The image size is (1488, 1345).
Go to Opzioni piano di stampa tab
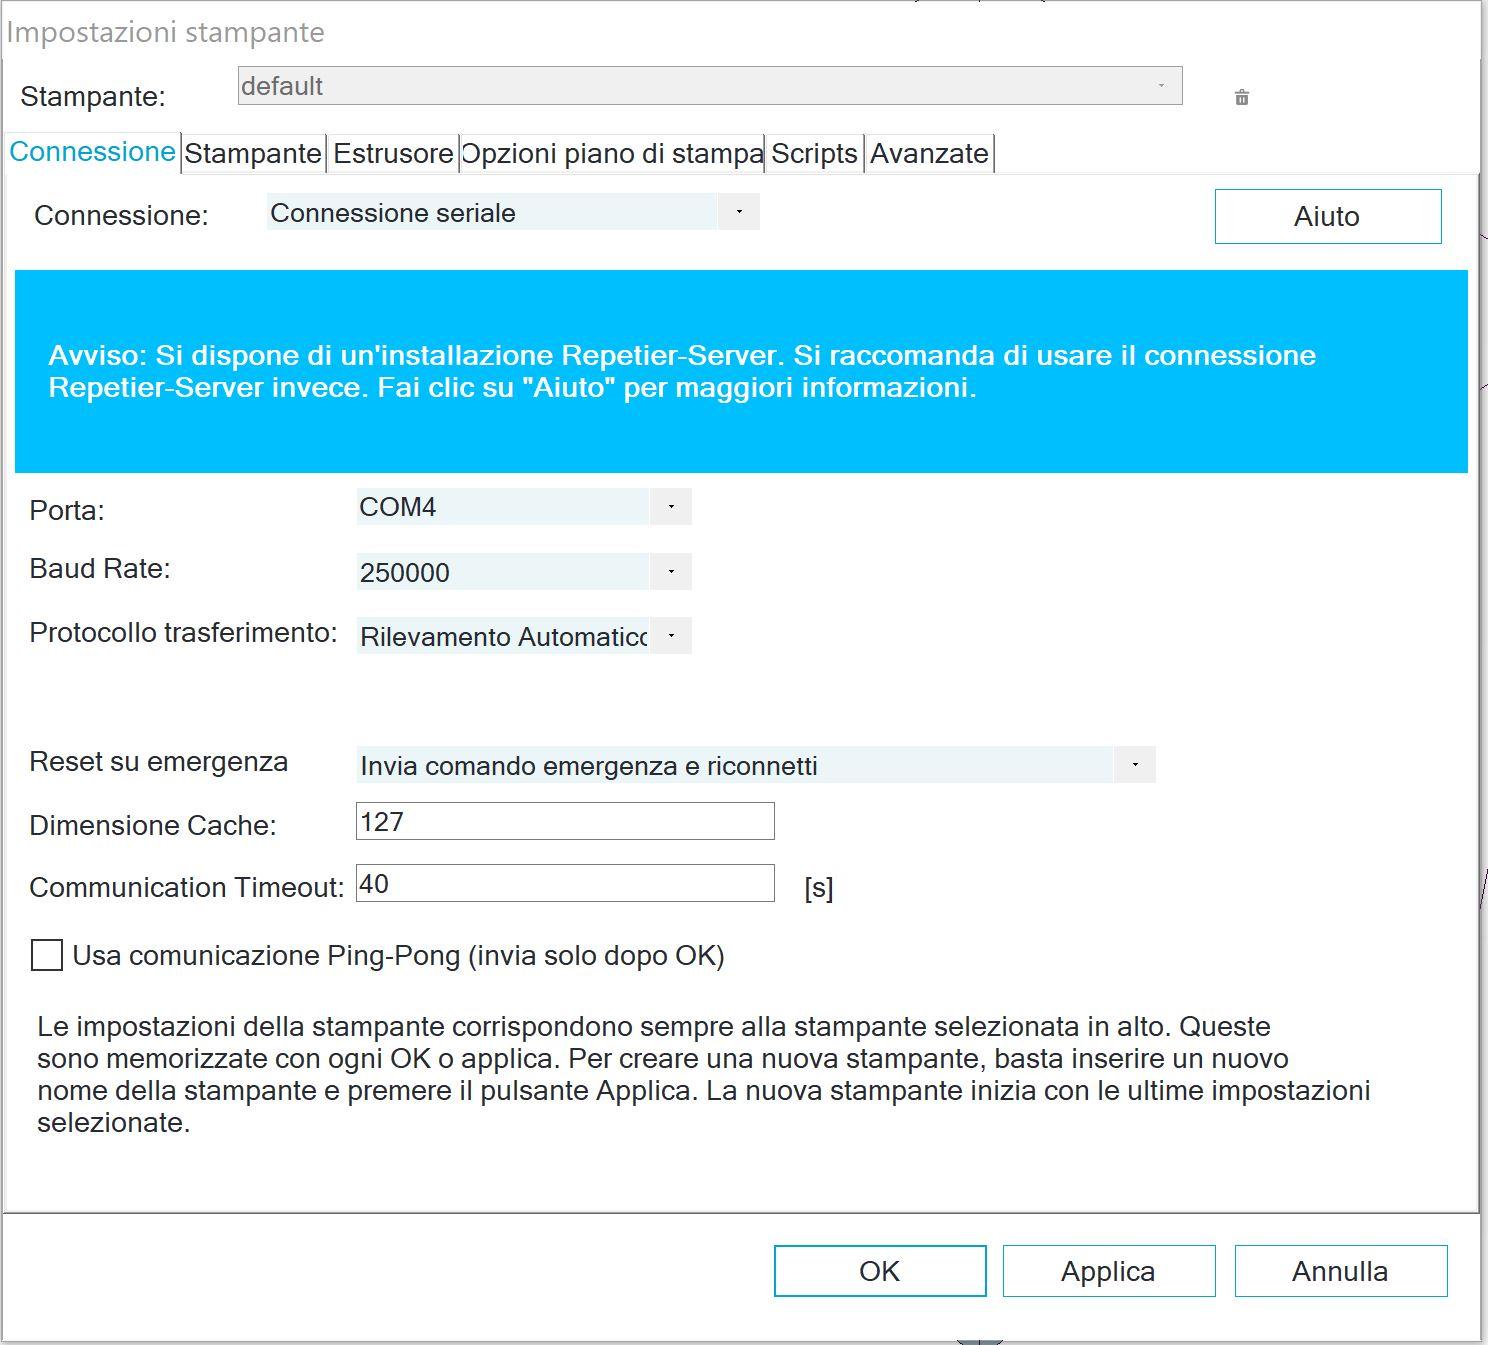(612, 153)
